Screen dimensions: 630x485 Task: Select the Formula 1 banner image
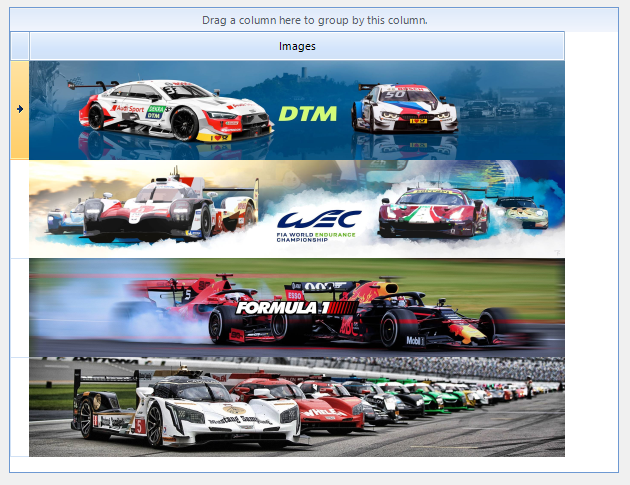pyautogui.click(x=297, y=308)
